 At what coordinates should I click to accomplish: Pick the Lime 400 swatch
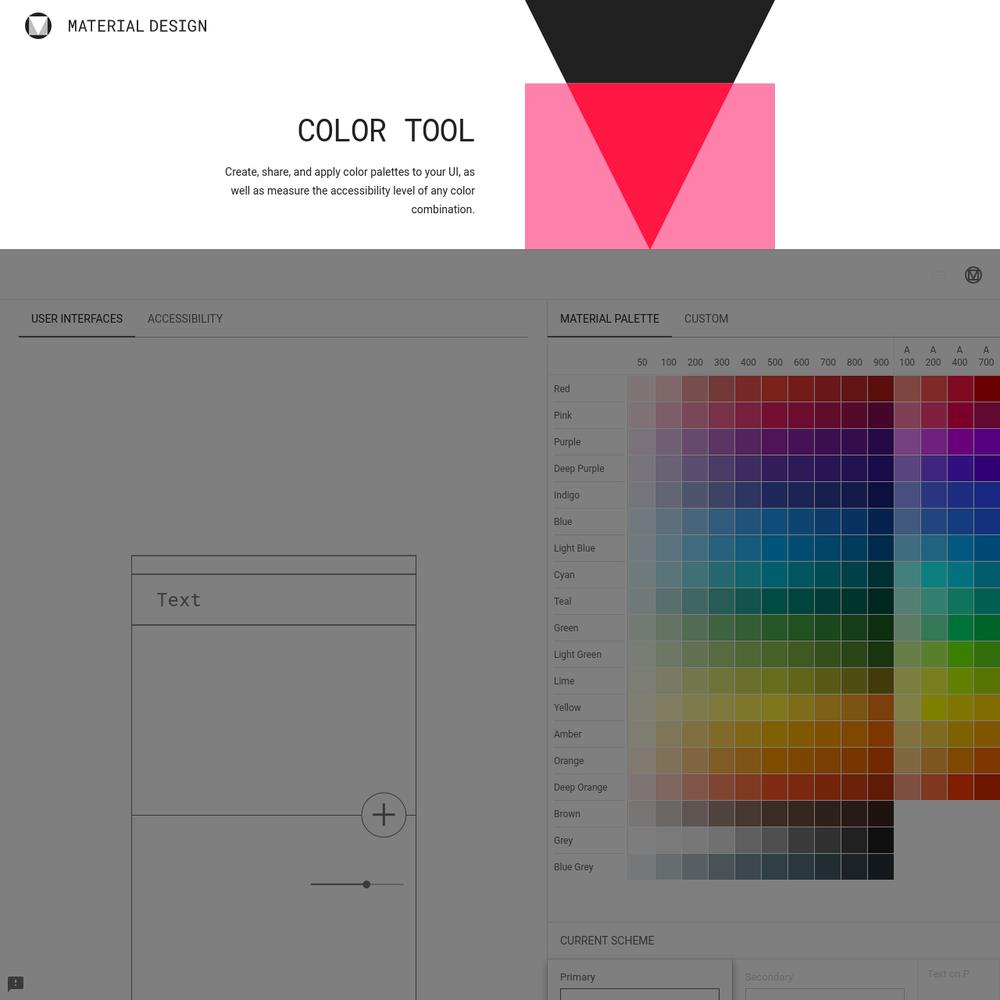(747, 681)
